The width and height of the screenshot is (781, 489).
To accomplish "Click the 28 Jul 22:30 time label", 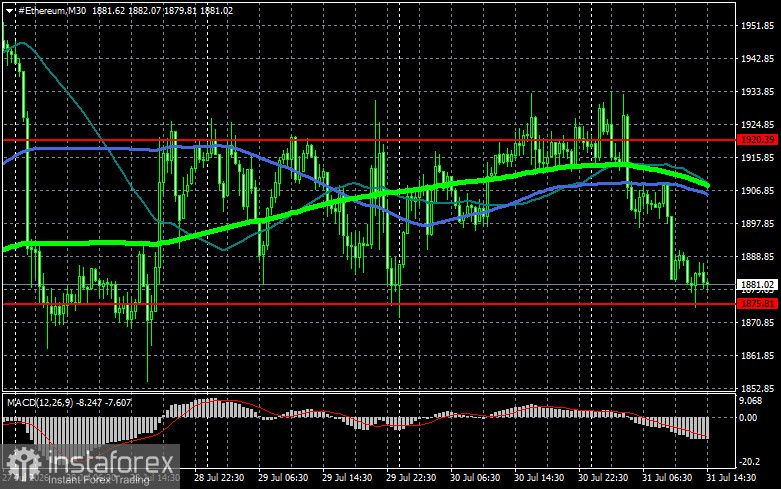I will click(219, 478).
